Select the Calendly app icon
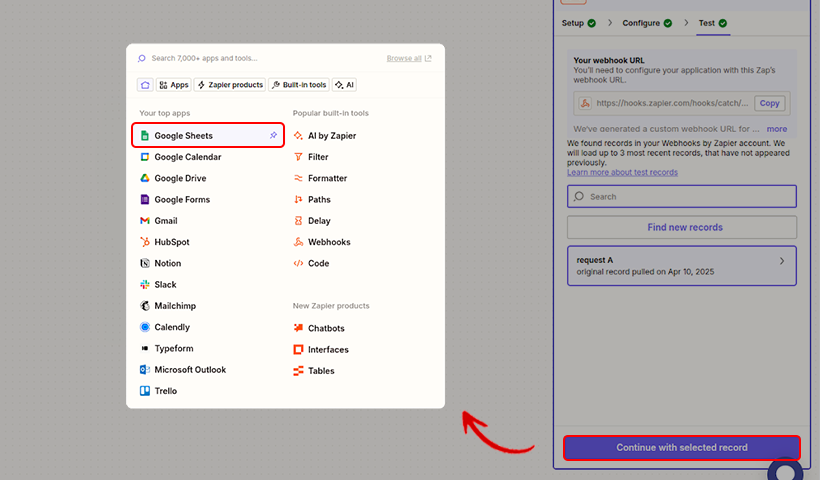Image resolution: width=820 pixels, height=480 pixels. tap(145, 327)
